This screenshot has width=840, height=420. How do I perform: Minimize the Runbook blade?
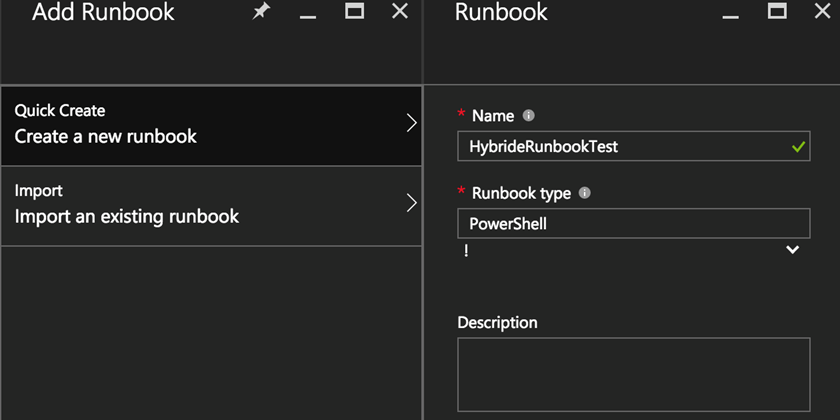click(730, 16)
